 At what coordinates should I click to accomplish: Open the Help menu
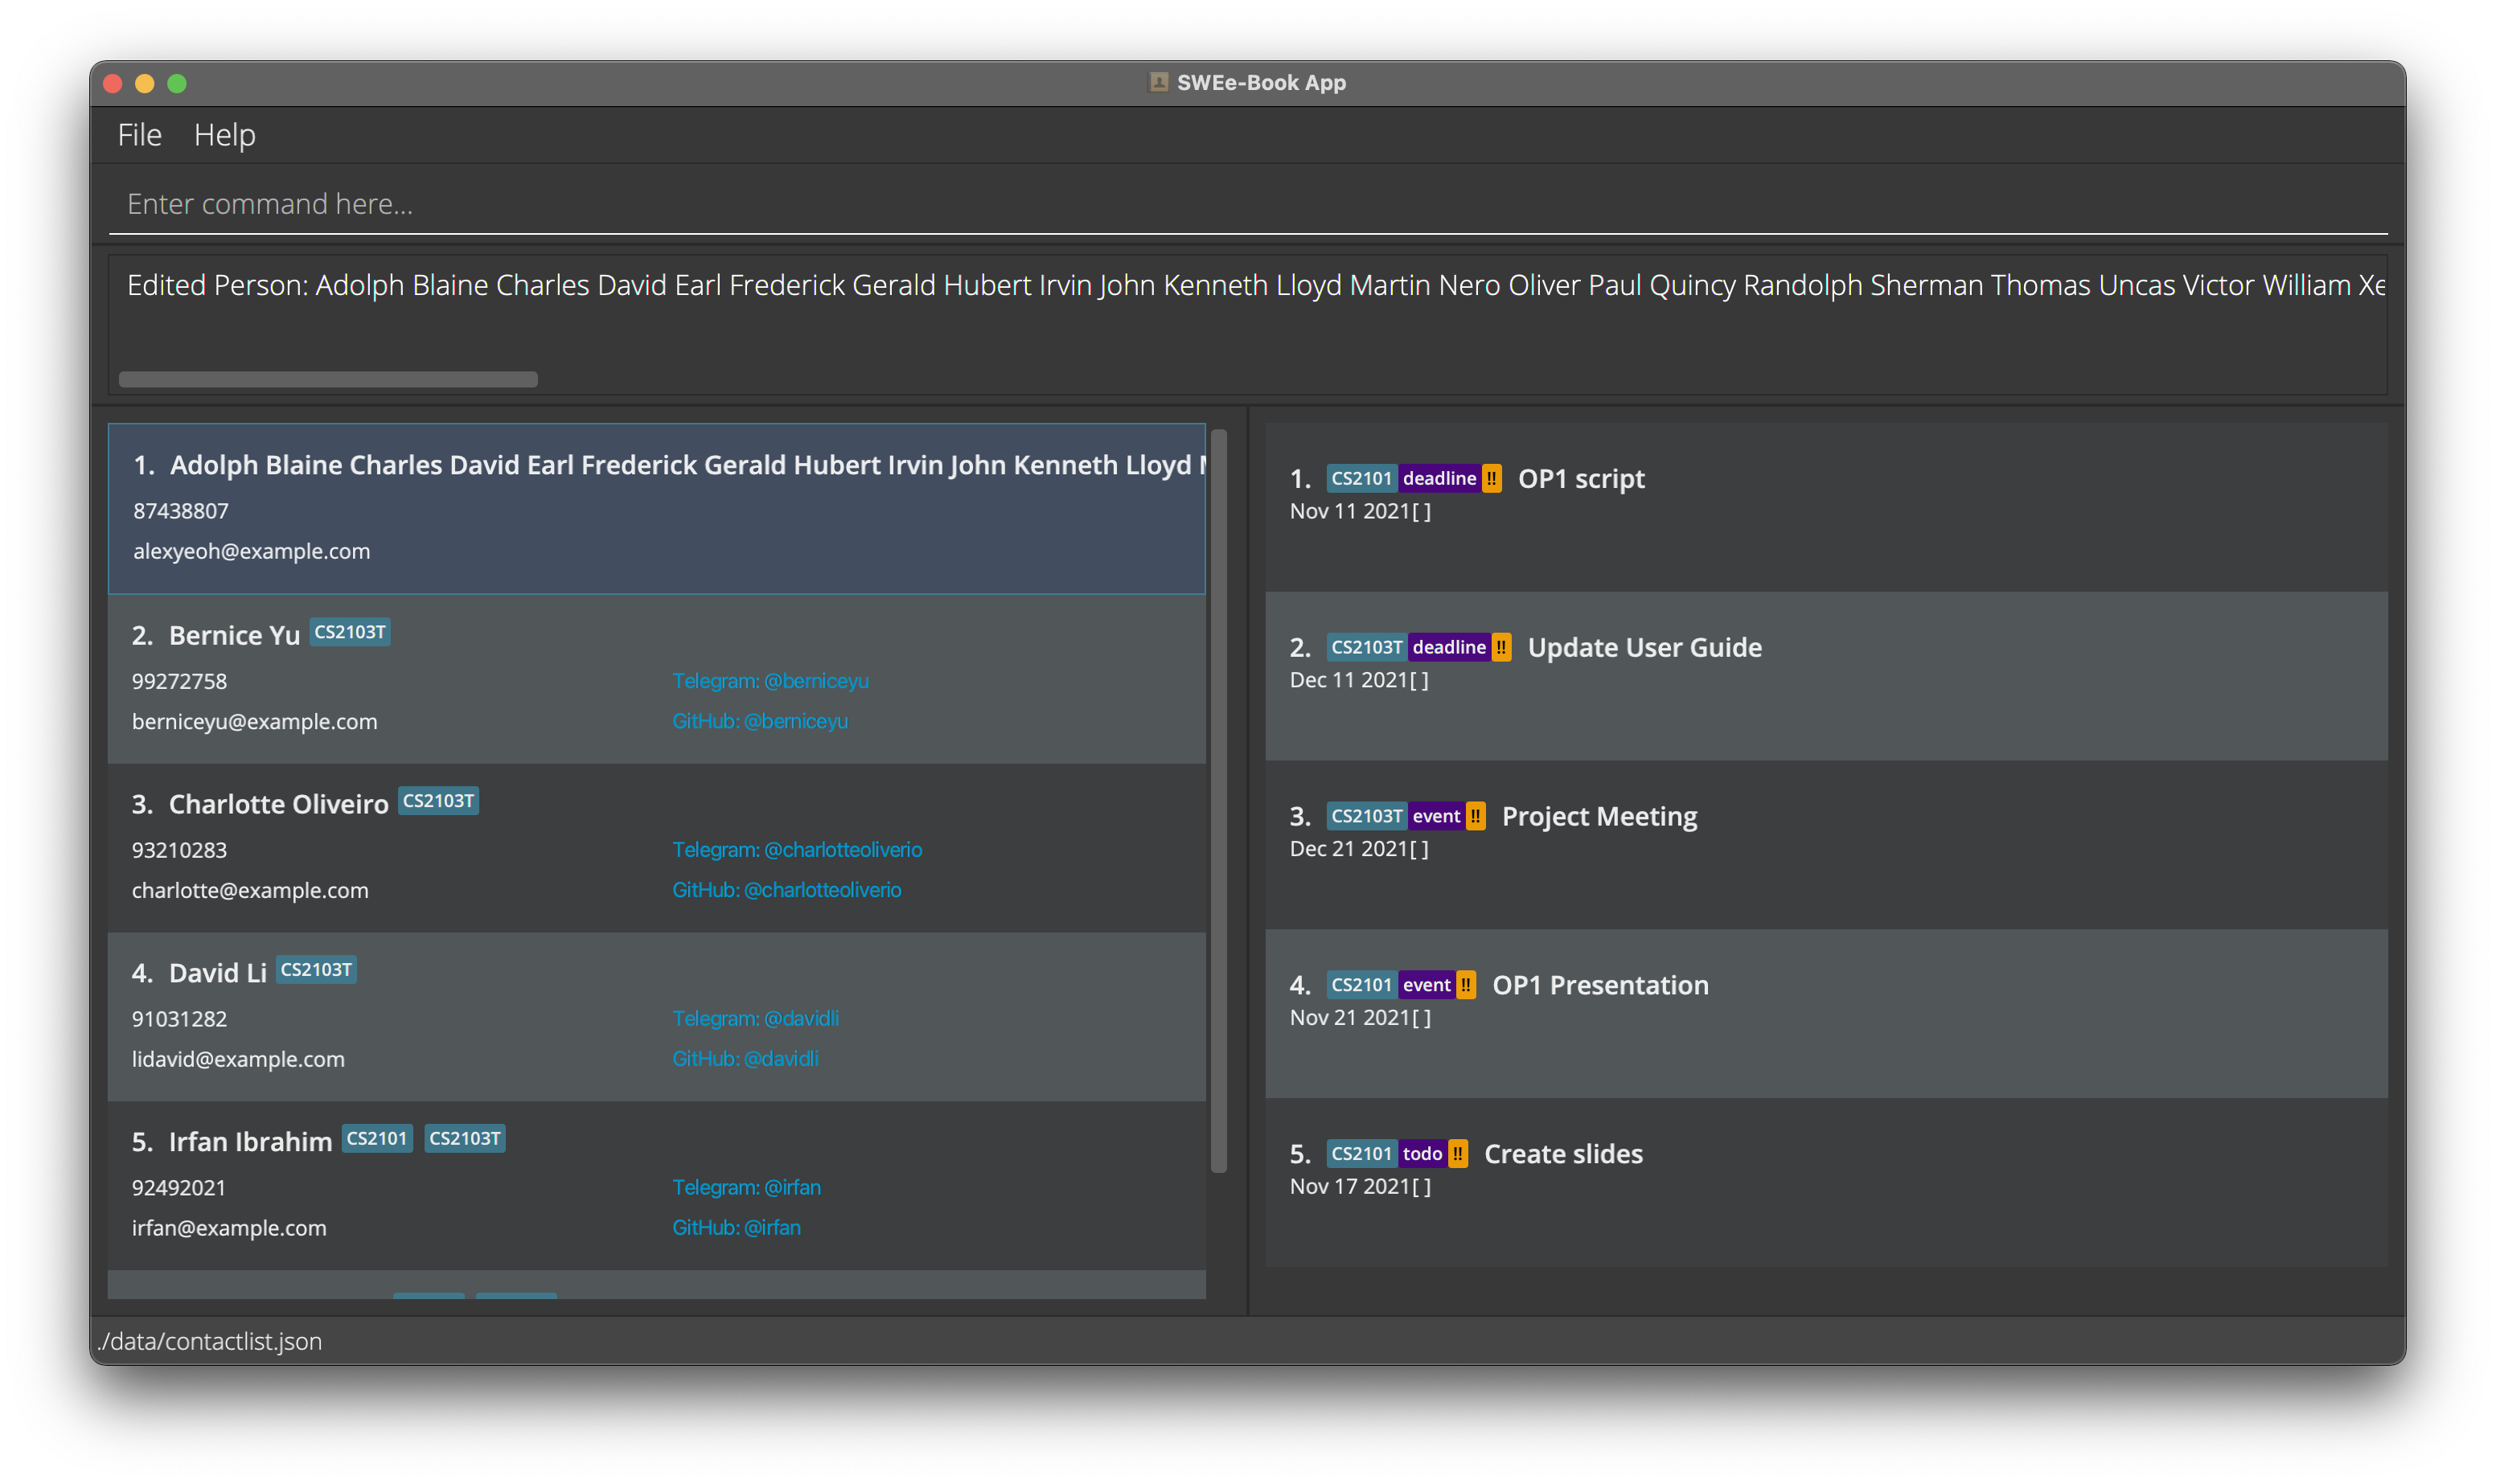(x=224, y=135)
